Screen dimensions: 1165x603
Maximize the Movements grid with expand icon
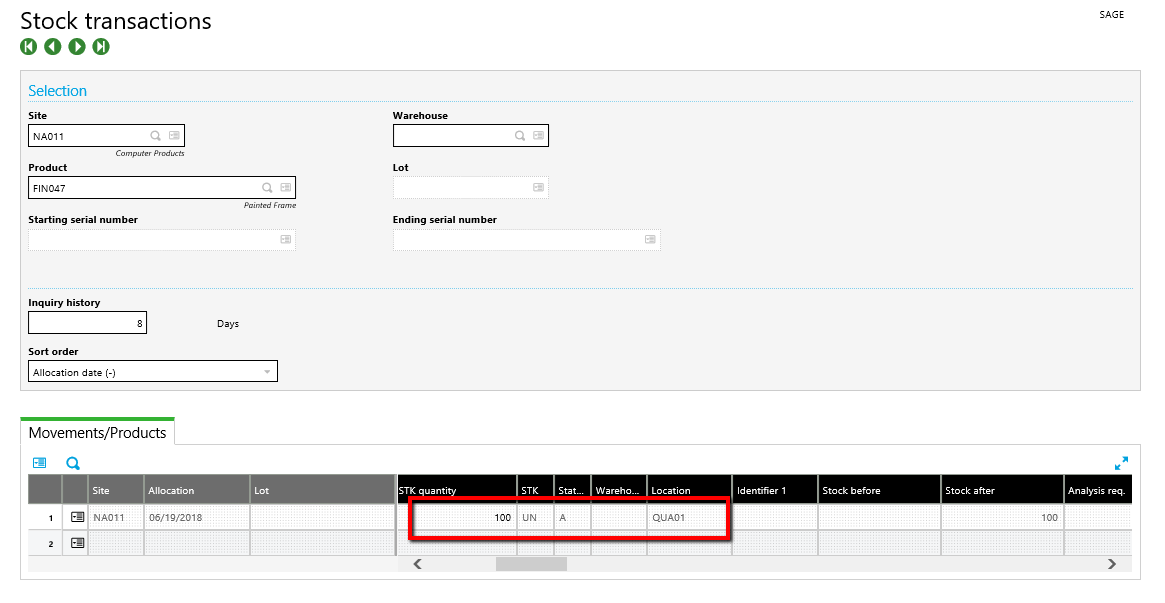[1121, 463]
